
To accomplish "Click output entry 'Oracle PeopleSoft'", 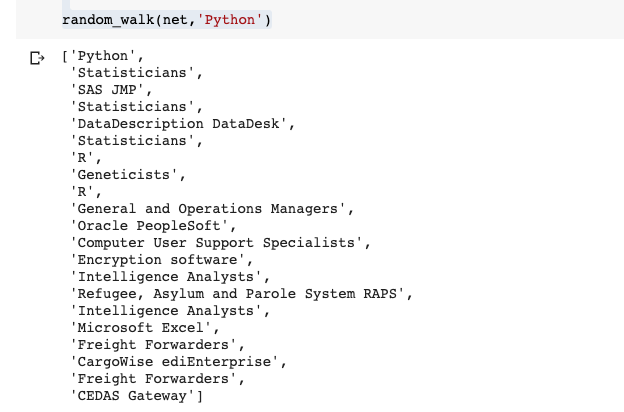I will pyautogui.click(x=149, y=226).
